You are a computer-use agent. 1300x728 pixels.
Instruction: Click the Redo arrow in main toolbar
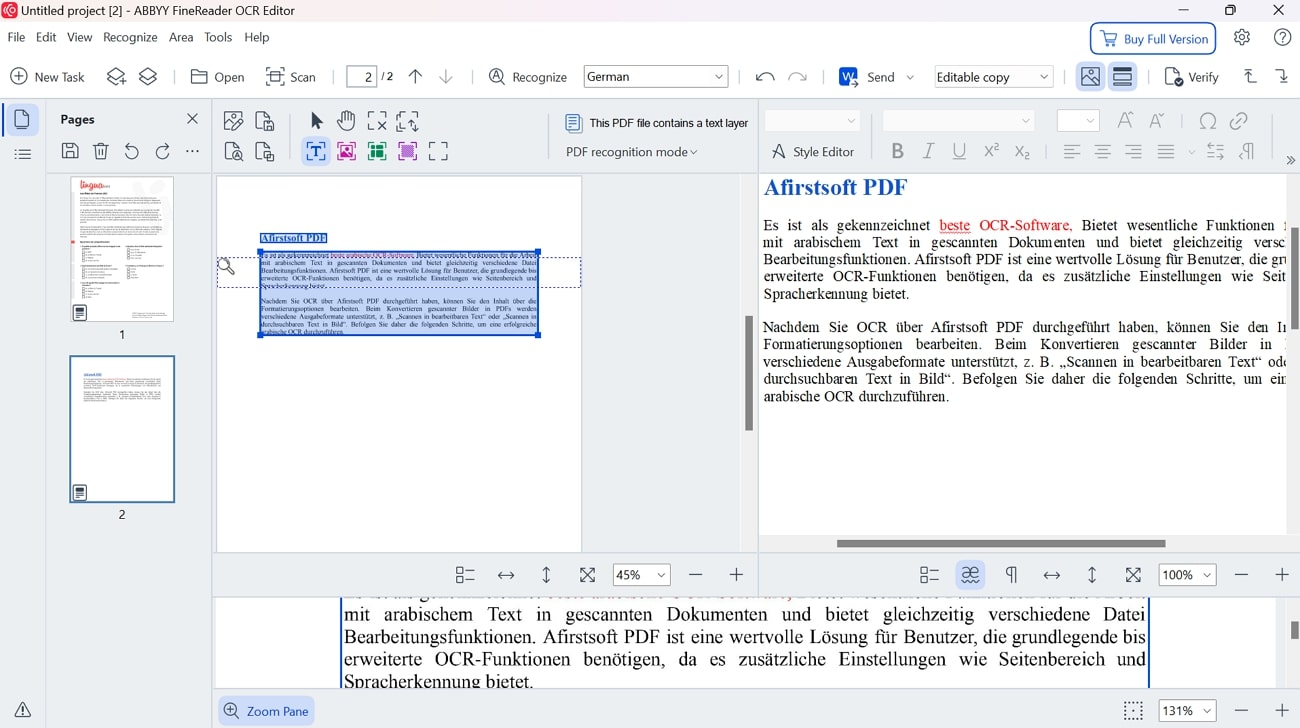tap(797, 77)
